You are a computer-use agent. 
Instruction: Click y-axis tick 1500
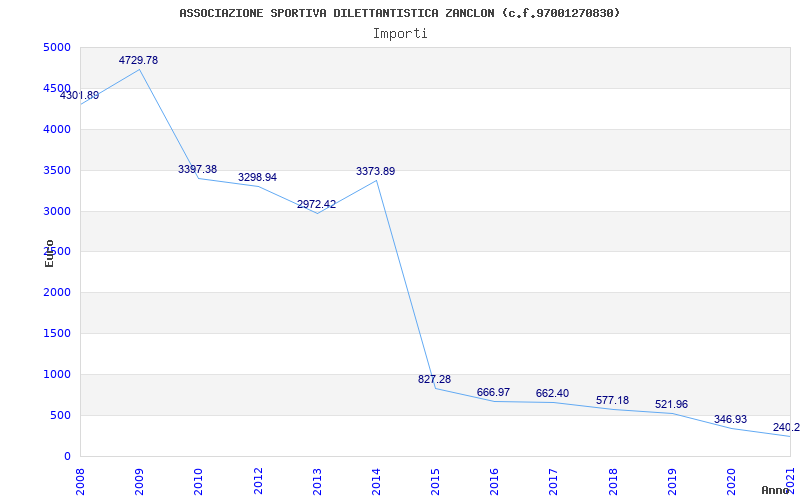pyautogui.click(x=57, y=333)
